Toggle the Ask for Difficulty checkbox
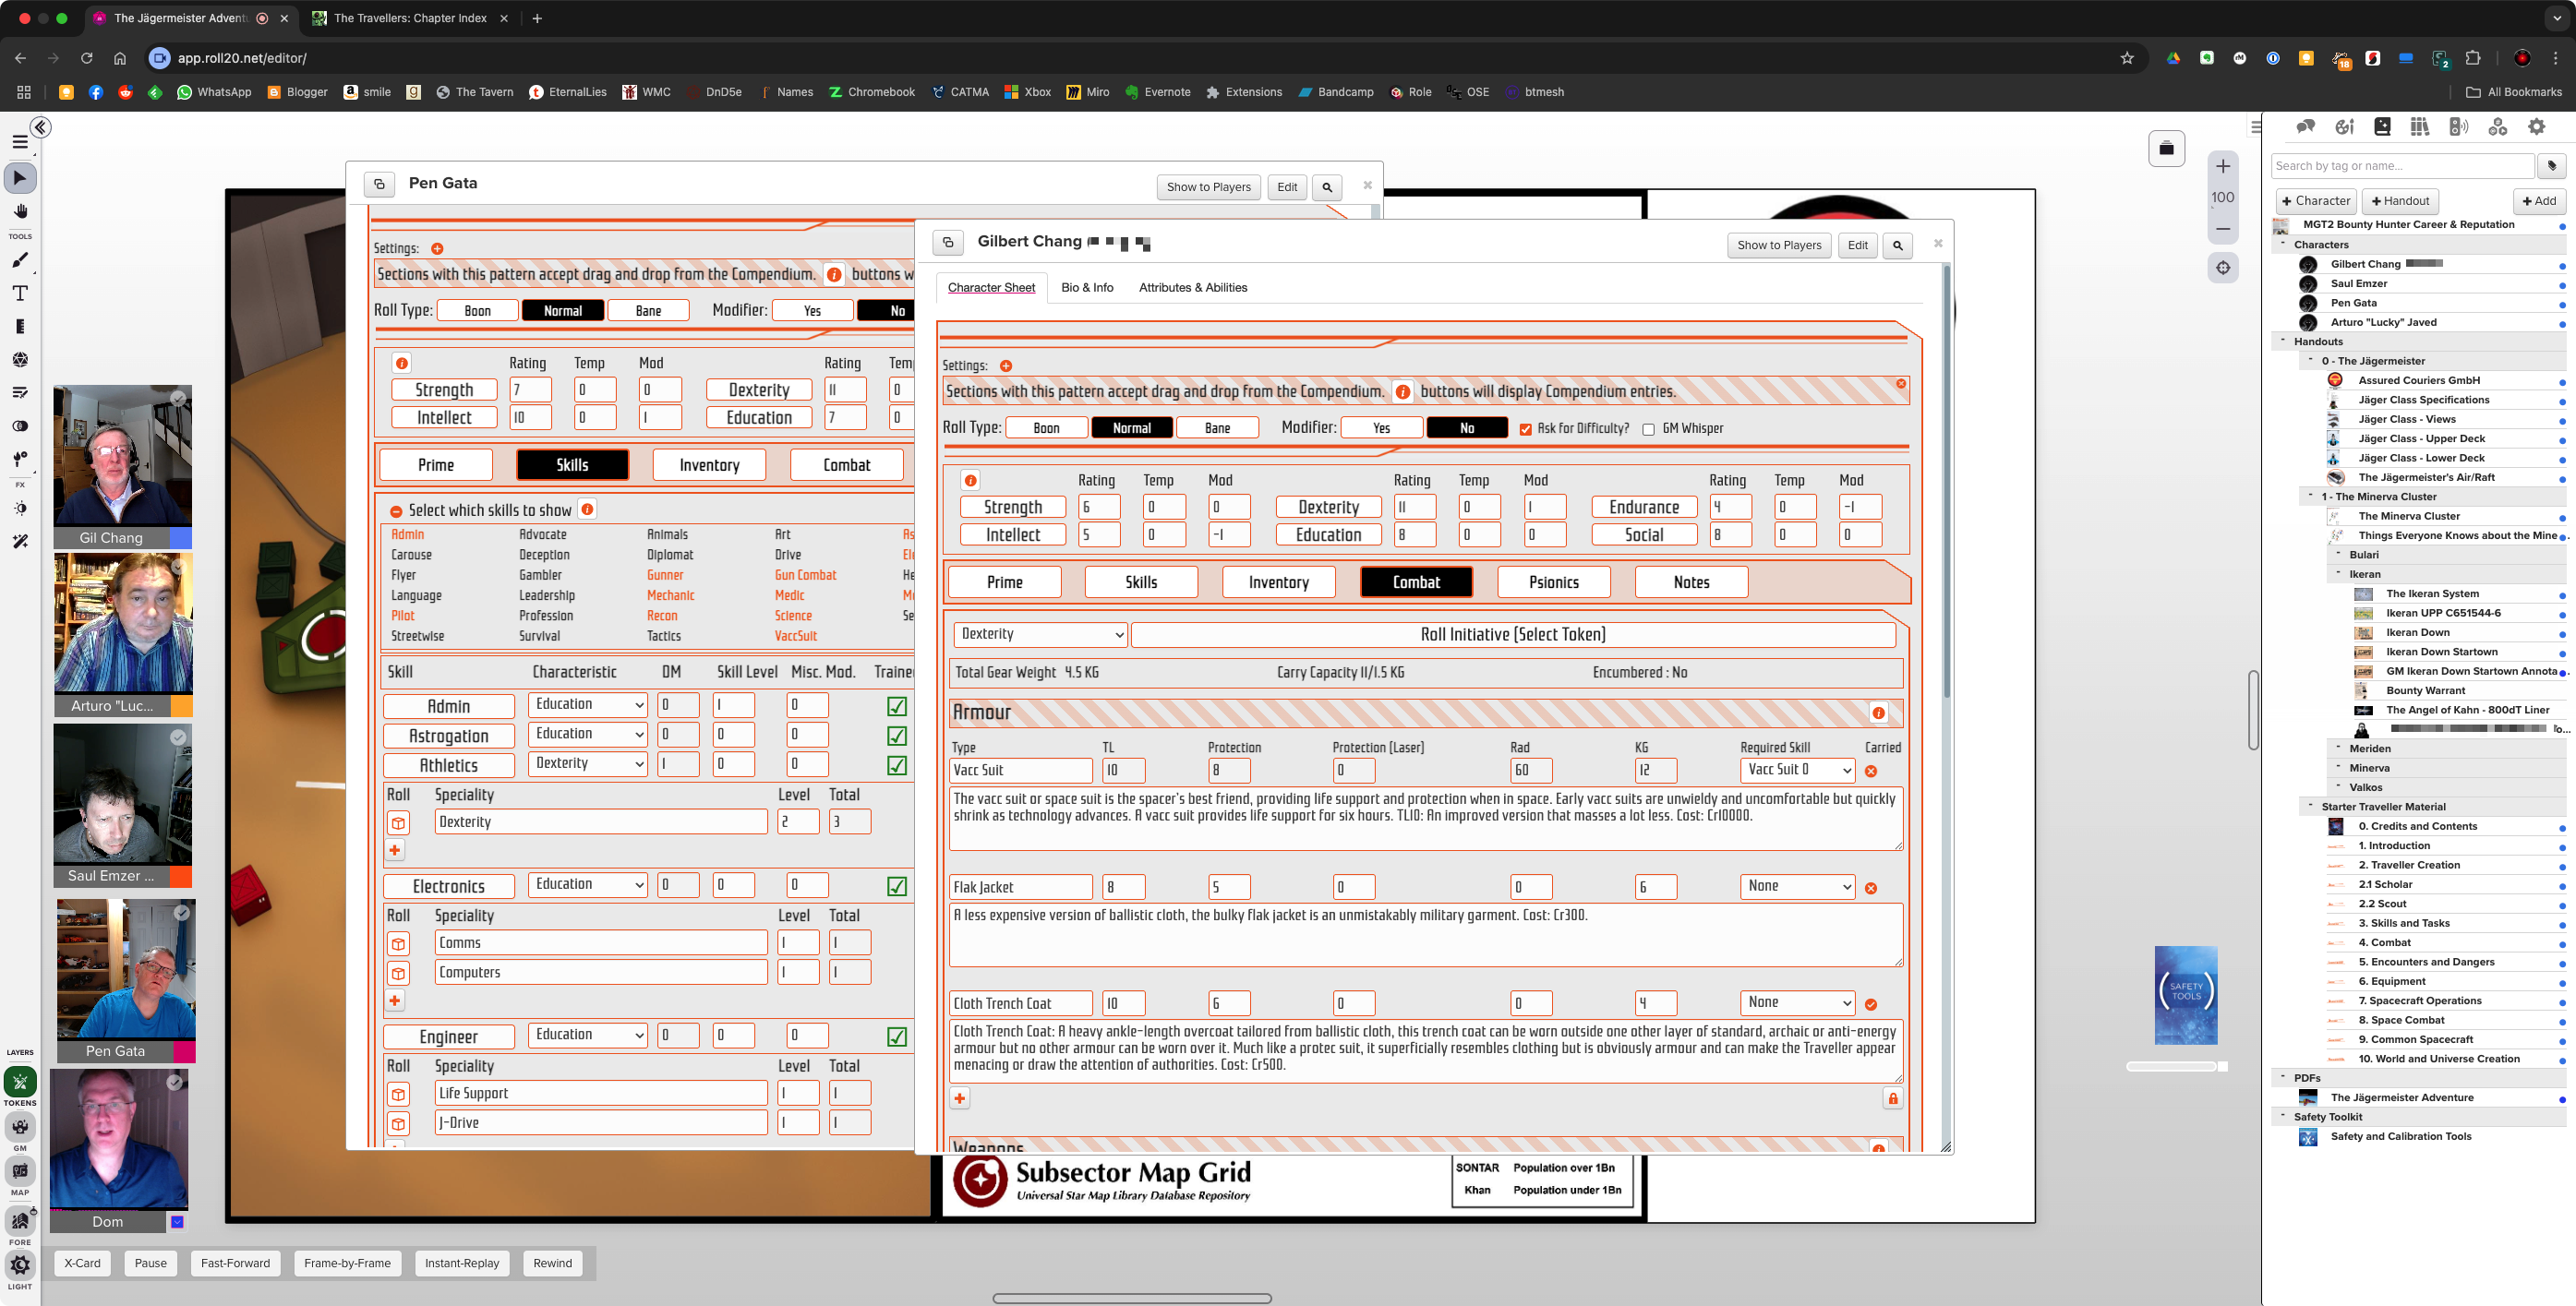This screenshot has width=2576, height=1306. [x=1525, y=429]
